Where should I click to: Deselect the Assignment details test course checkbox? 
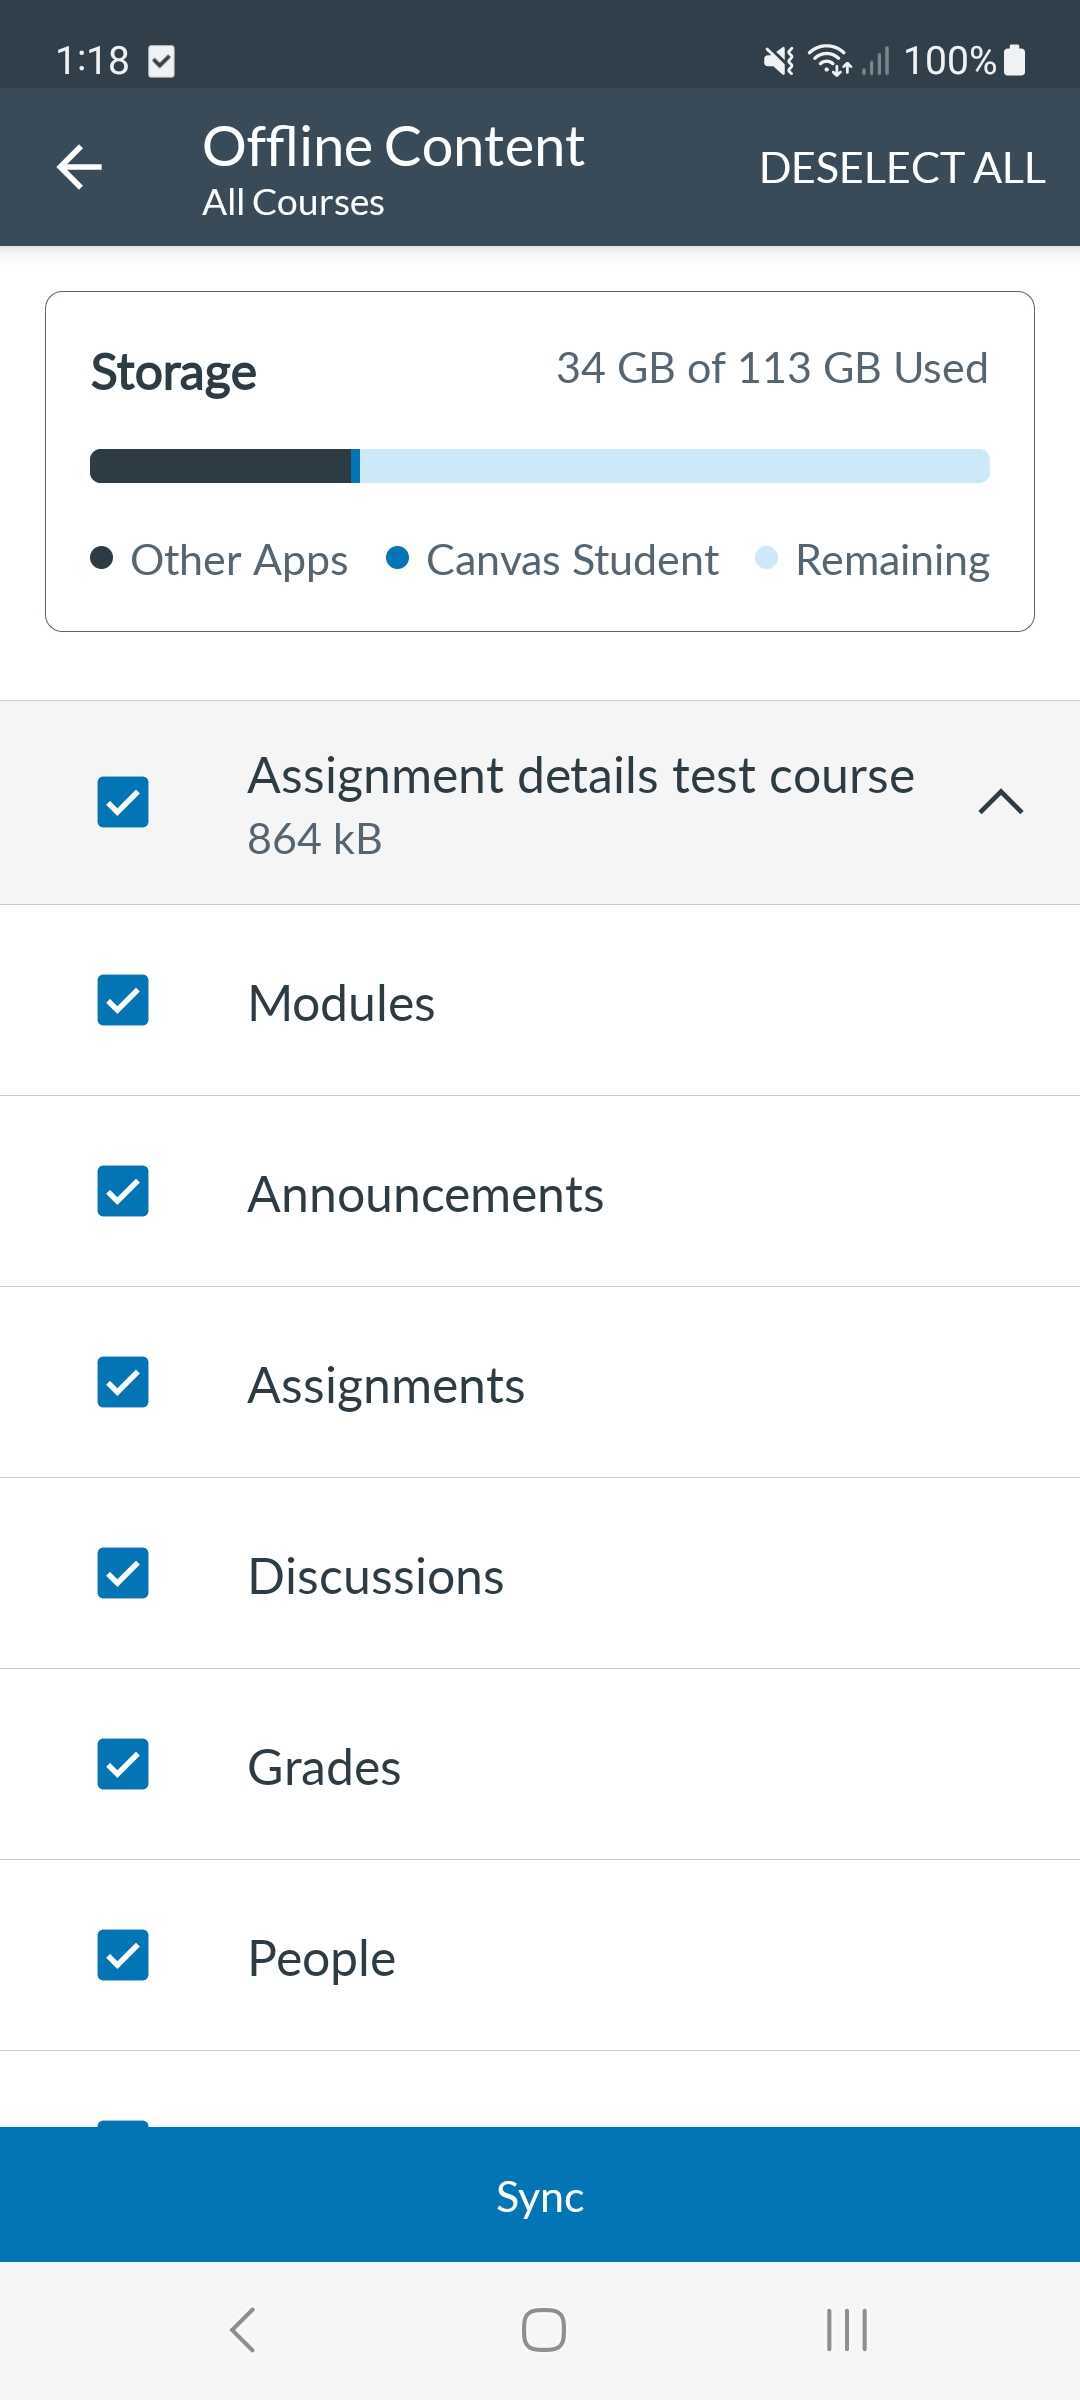click(123, 802)
